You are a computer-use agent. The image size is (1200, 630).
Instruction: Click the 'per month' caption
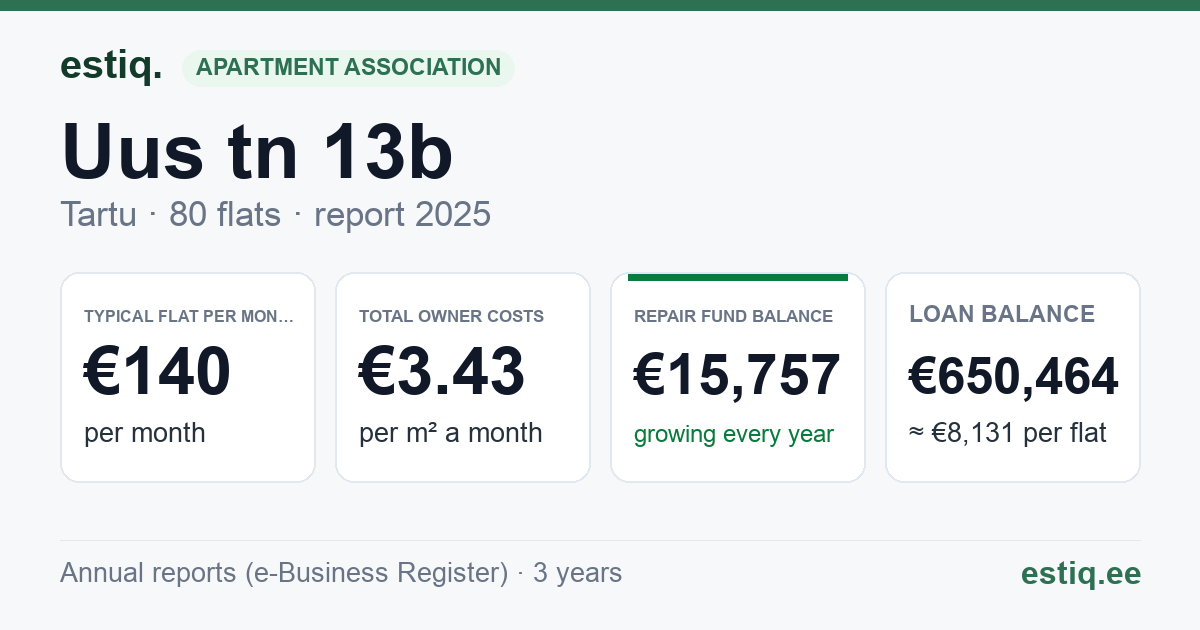pos(145,433)
